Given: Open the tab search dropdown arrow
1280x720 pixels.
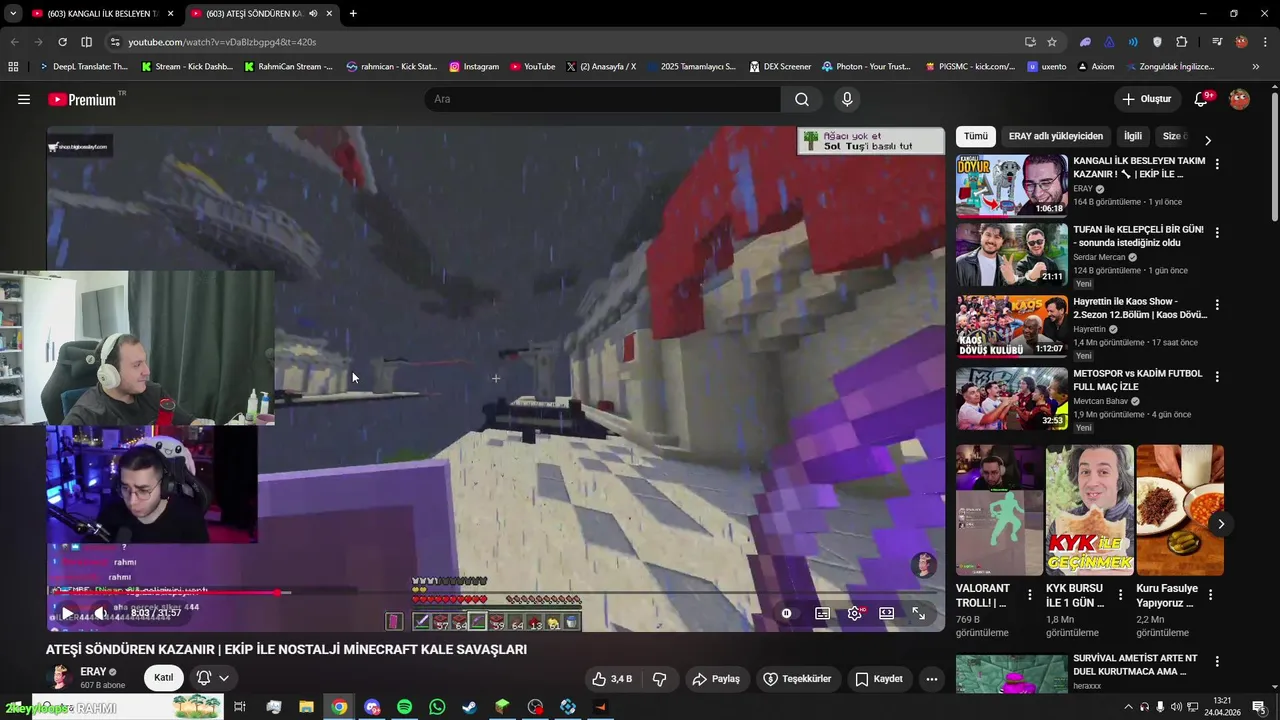Looking at the screenshot, I should tap(12, 14).
